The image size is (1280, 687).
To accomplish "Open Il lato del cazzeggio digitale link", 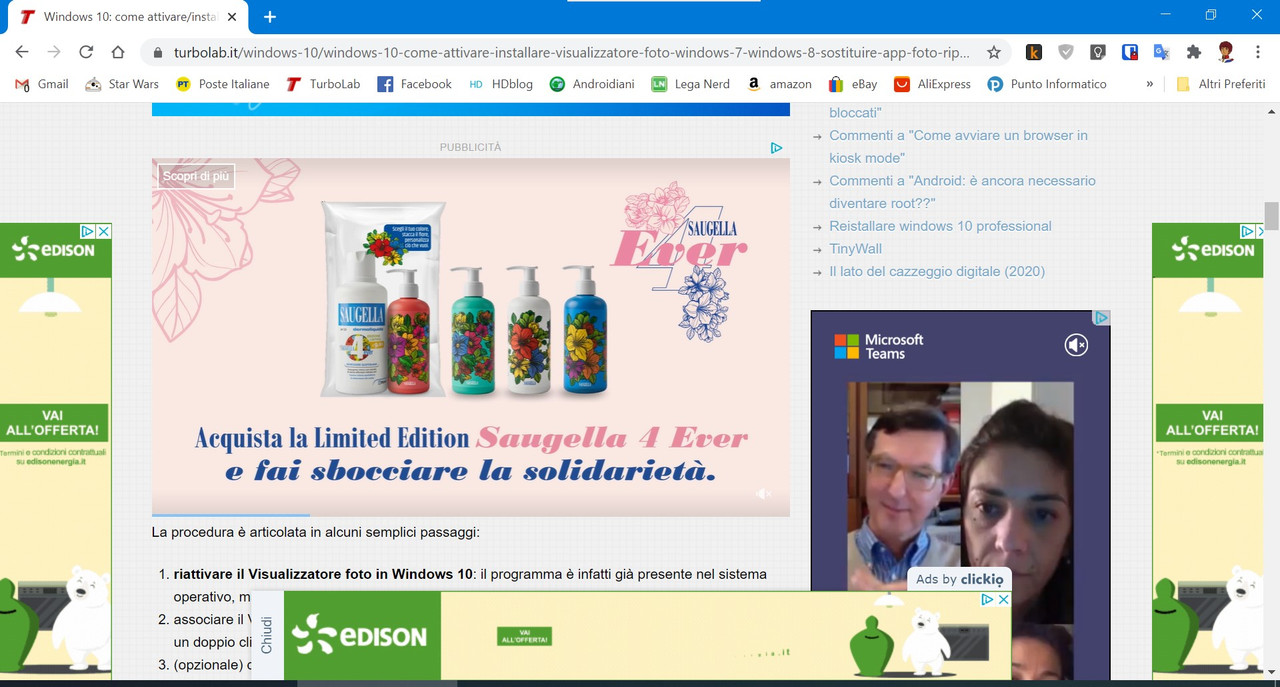I will (x=936, y=271).
